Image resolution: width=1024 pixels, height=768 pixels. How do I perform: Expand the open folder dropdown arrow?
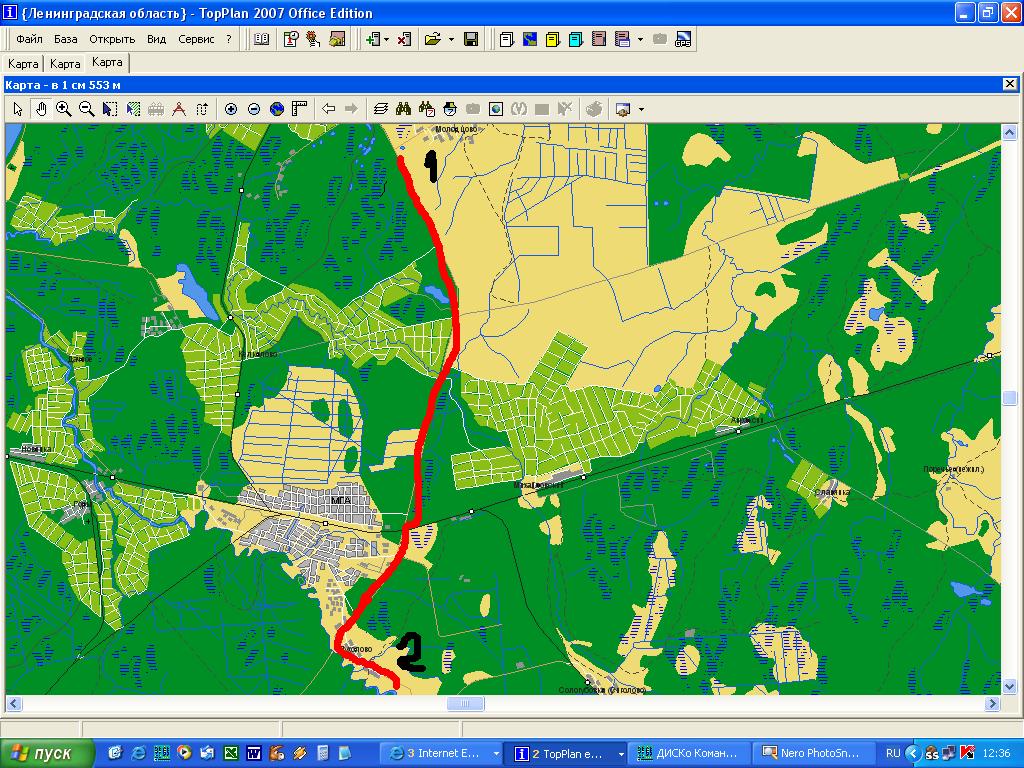(451, 40)
